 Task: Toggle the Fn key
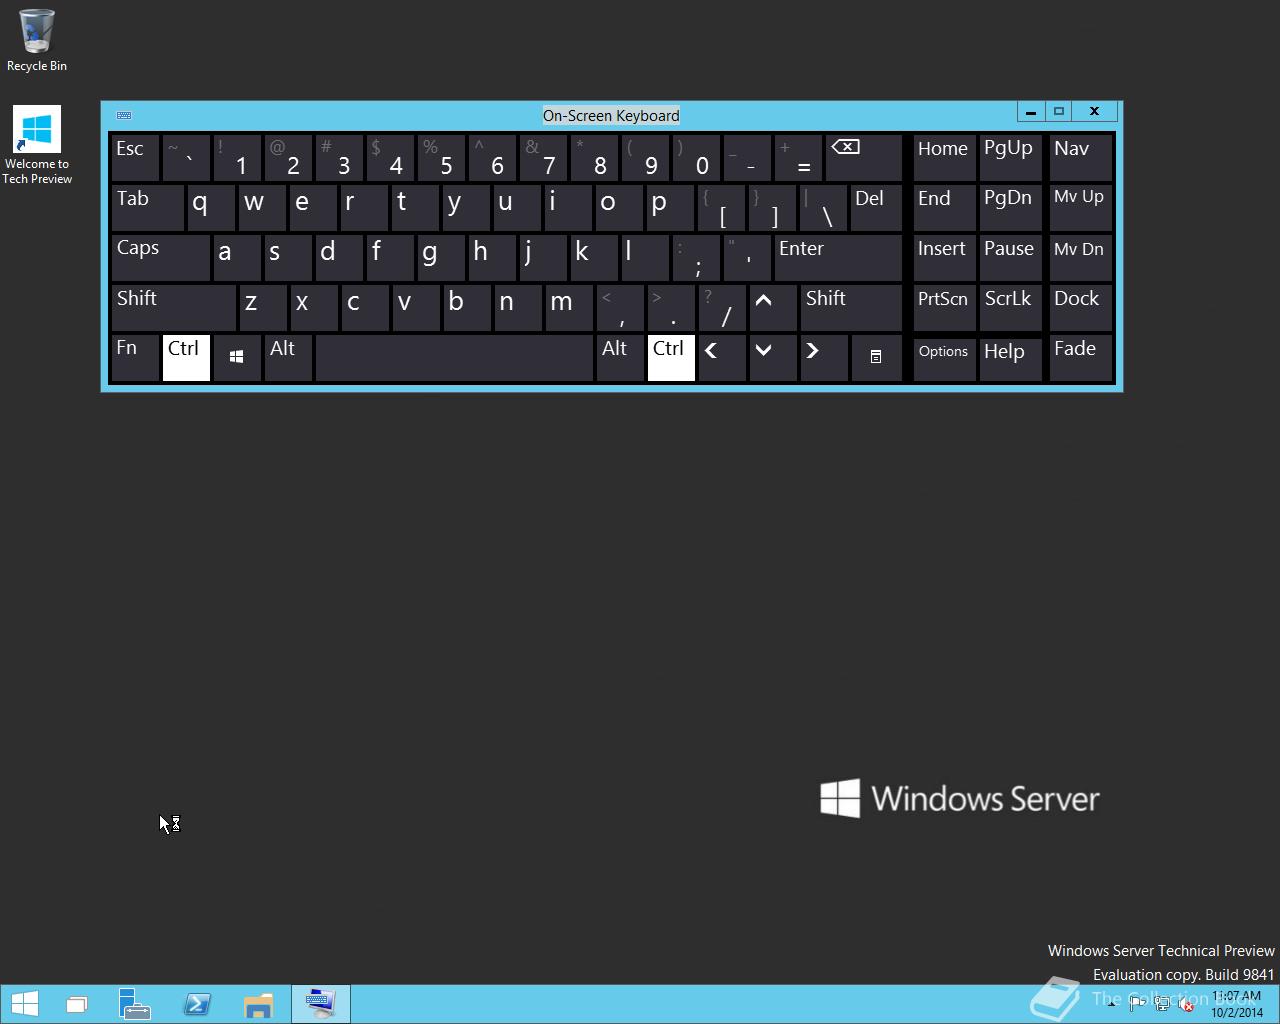pyautogui.click(x=135, y=358)
